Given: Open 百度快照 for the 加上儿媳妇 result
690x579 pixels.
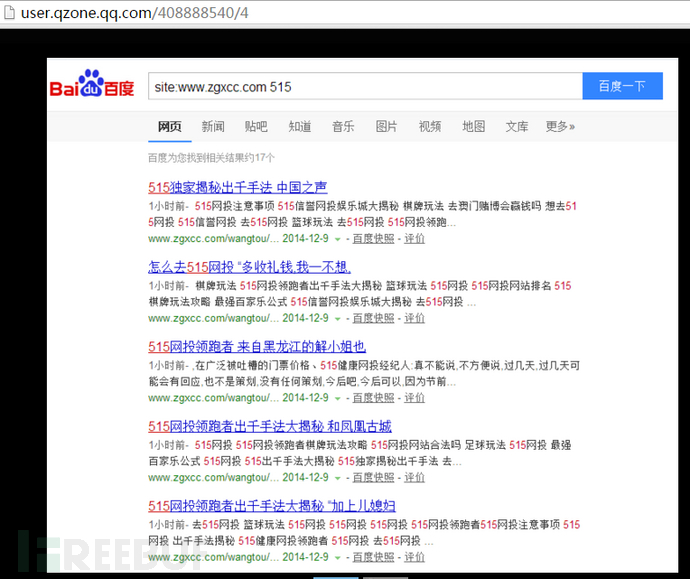Looking at the screenshot, I should [374, 557].
